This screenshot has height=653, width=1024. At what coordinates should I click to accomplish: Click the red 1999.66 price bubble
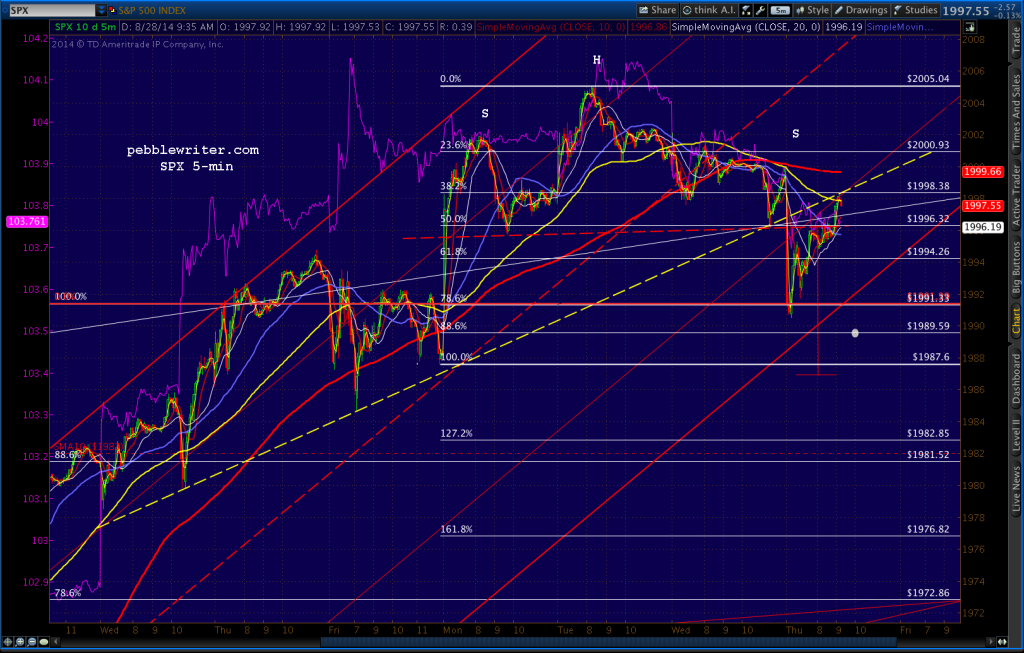(x=982, y=172)
